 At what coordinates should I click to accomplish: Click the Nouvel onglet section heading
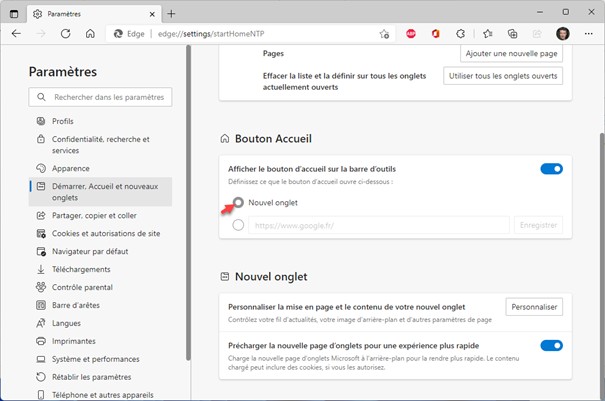tap(271, 277)
